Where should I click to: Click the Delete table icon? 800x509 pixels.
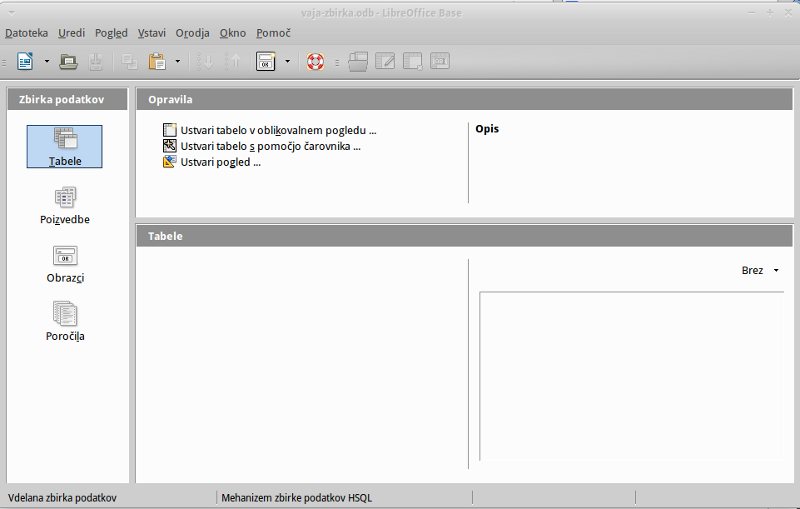pyautogui.click(x=412, y=61)
